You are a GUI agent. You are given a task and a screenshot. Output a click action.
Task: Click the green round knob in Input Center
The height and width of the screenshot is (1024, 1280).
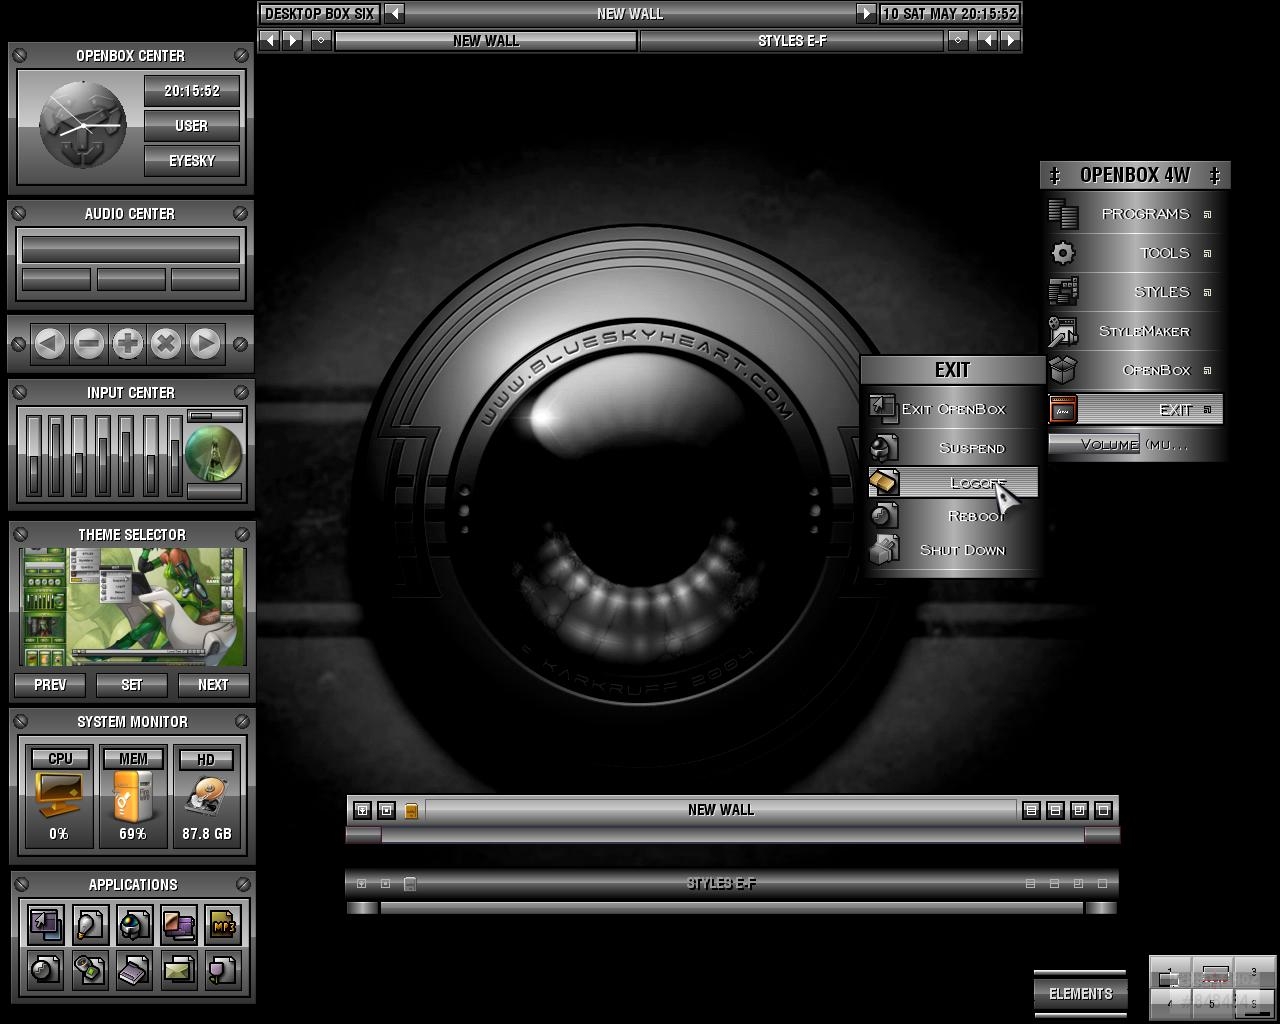[x=213, y=452]
